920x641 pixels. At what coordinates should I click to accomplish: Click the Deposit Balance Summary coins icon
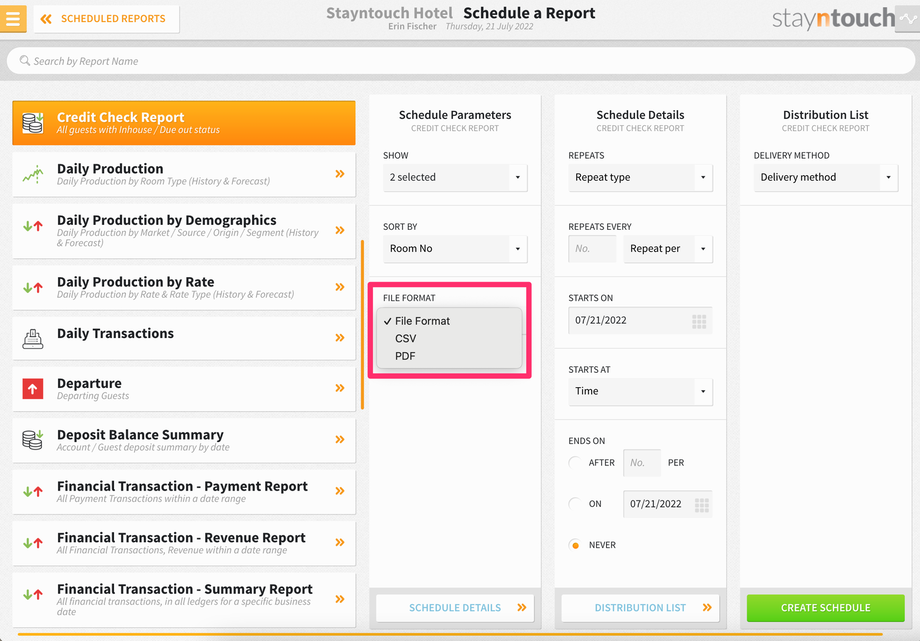(33, 440)
